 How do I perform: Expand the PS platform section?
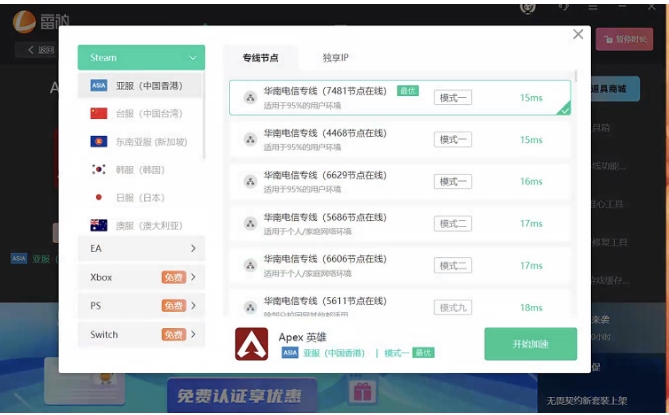141,306
